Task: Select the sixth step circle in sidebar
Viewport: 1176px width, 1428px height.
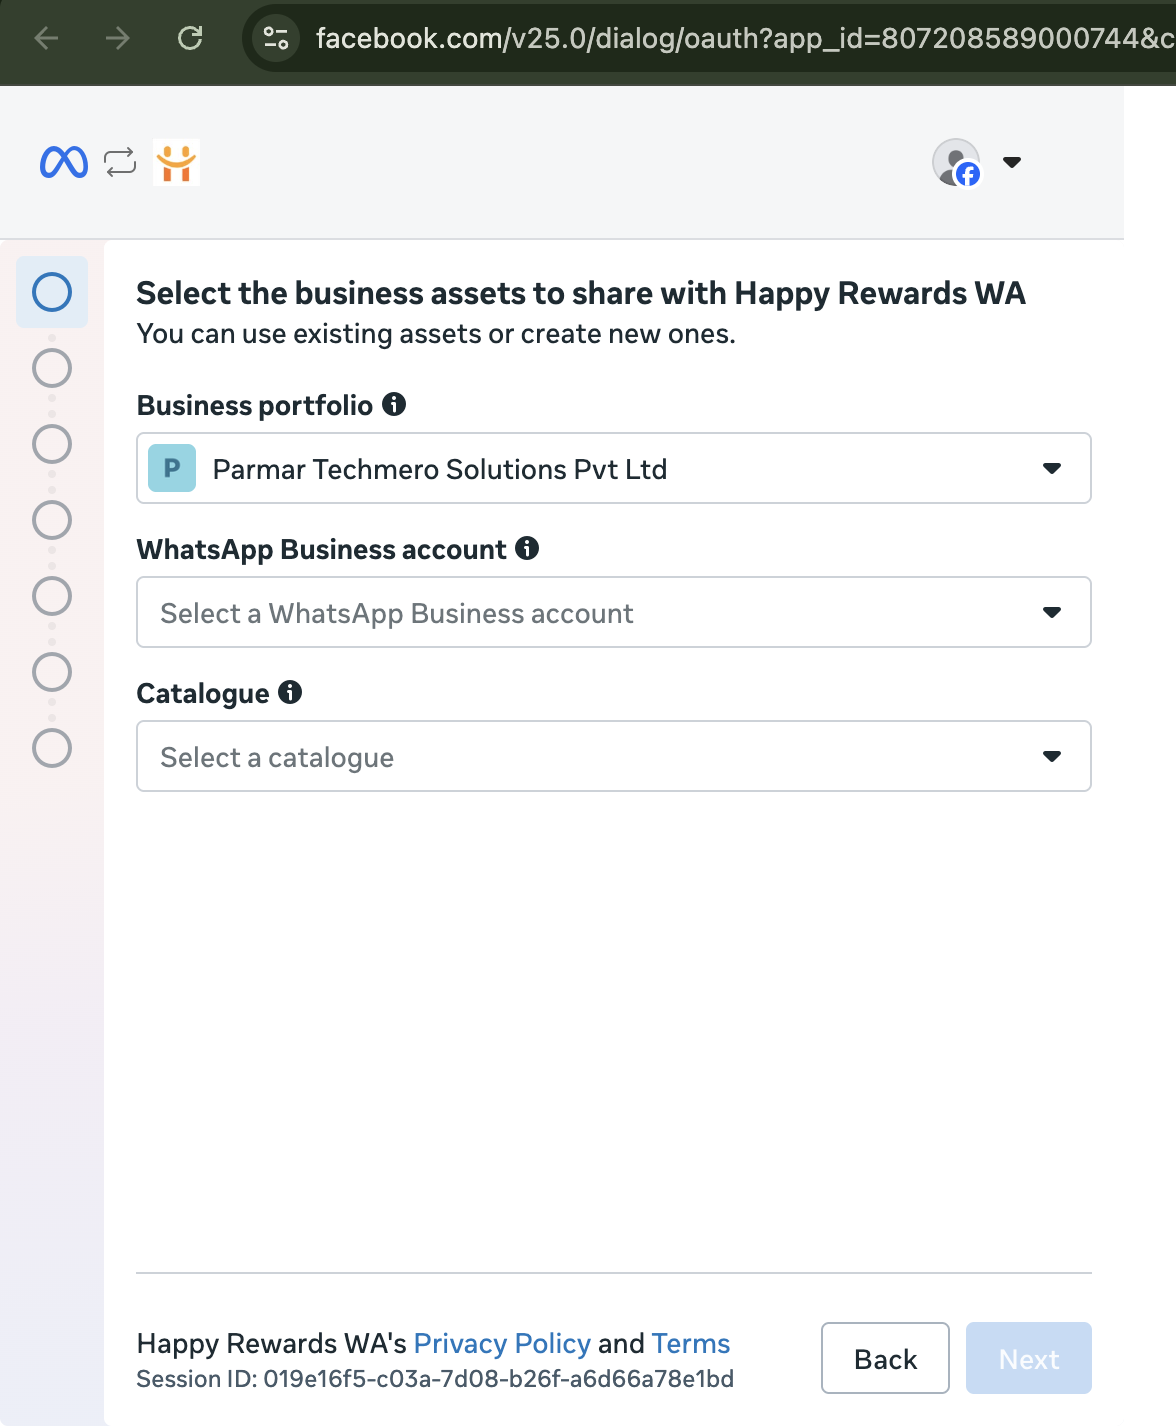Action: point(52,672)
